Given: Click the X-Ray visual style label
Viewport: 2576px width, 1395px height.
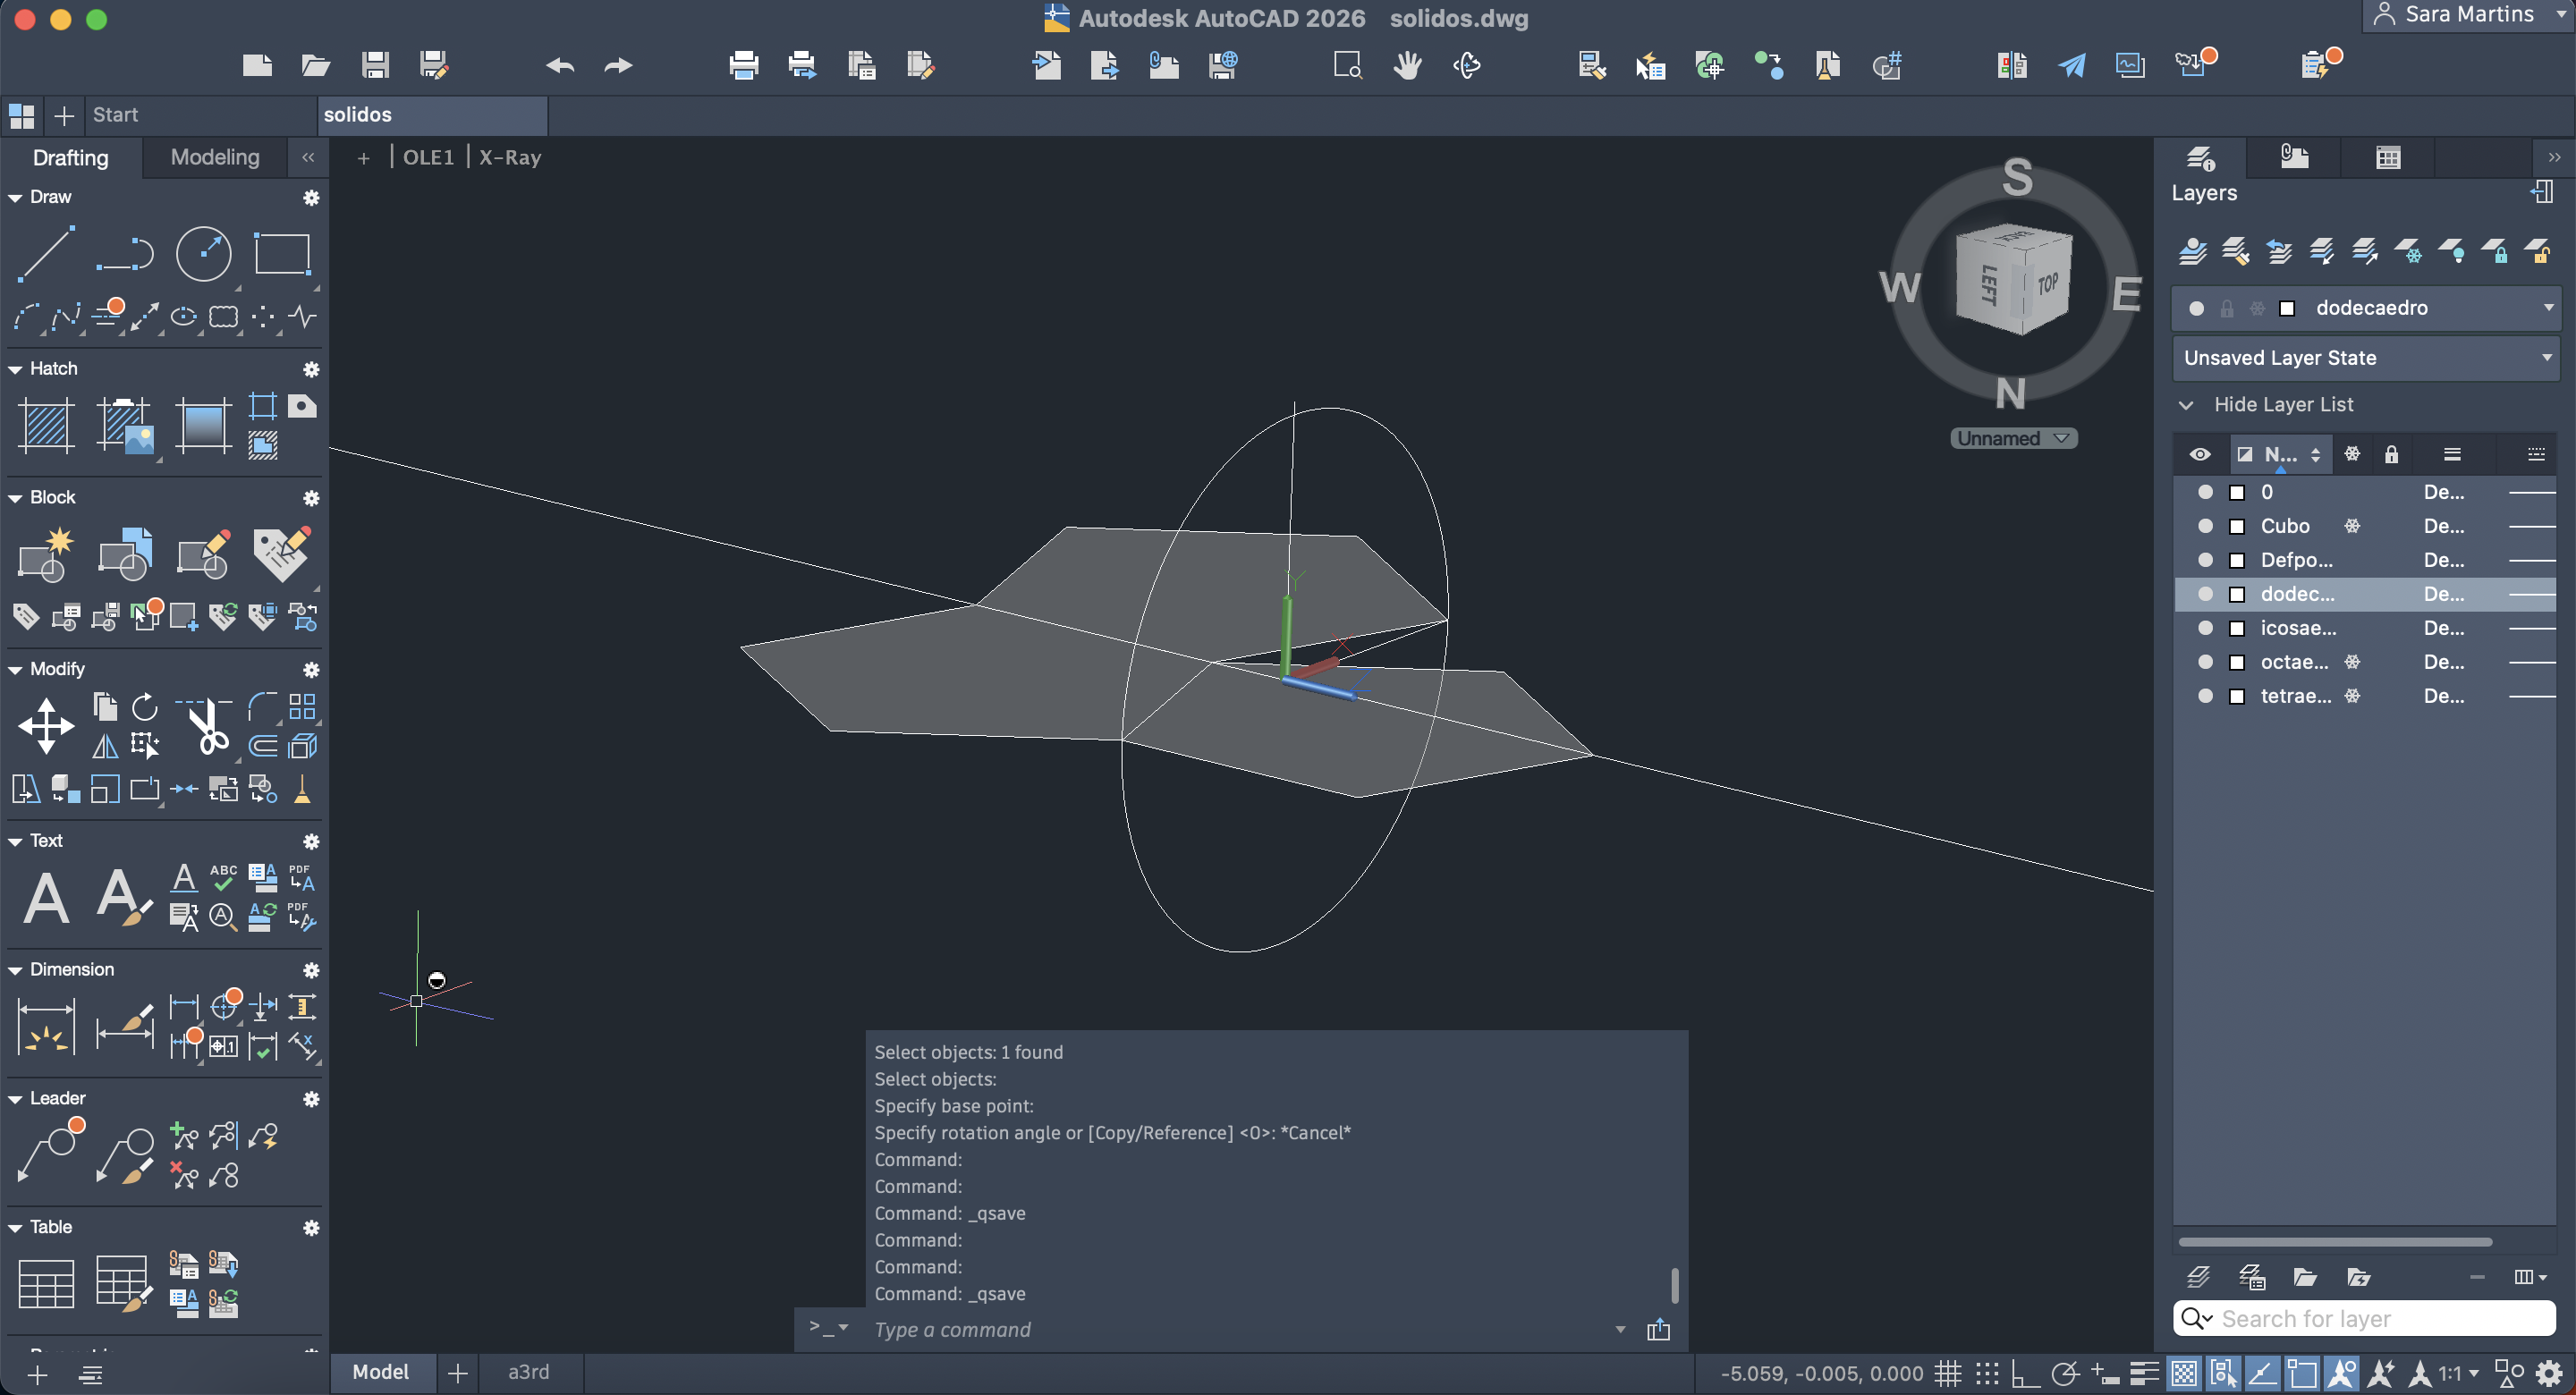Looking at the screenshot, I should tap(510, 157).
